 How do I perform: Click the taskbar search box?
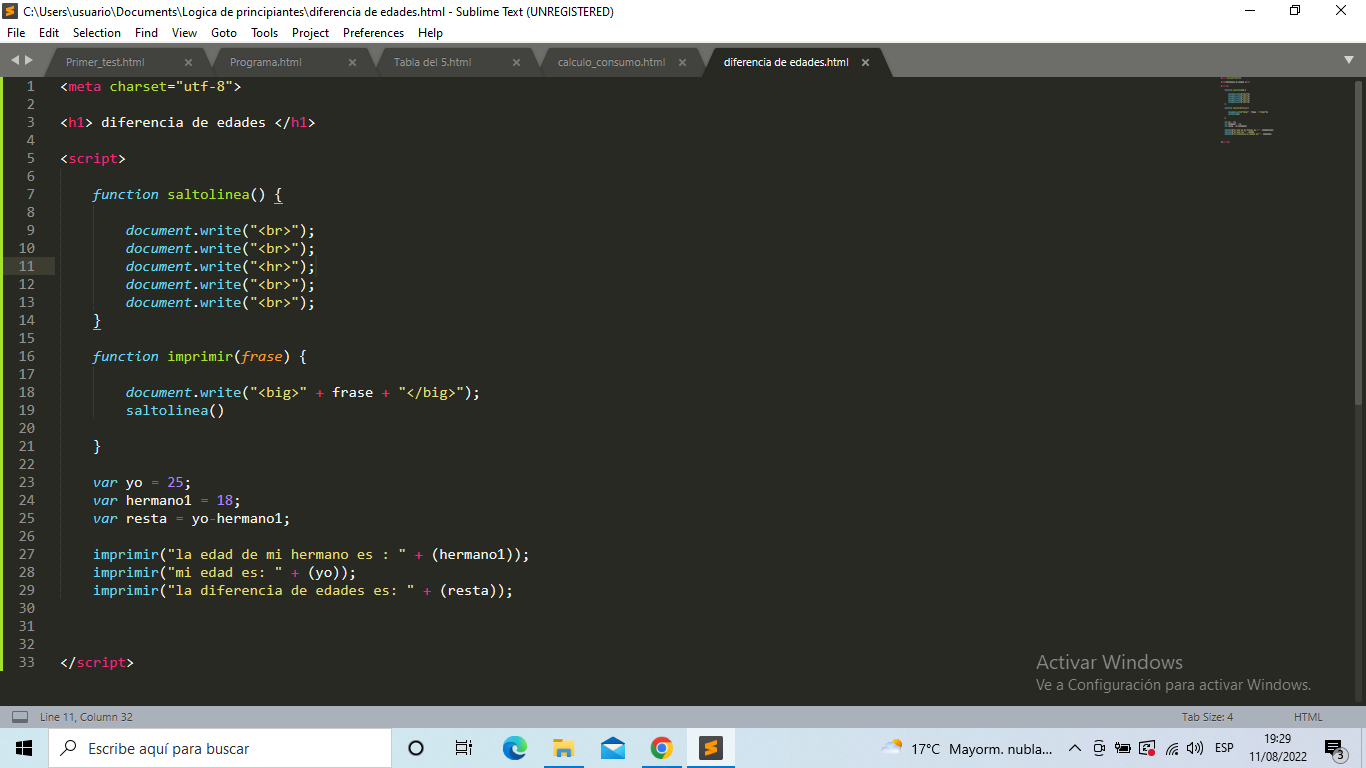coord(220,748)
